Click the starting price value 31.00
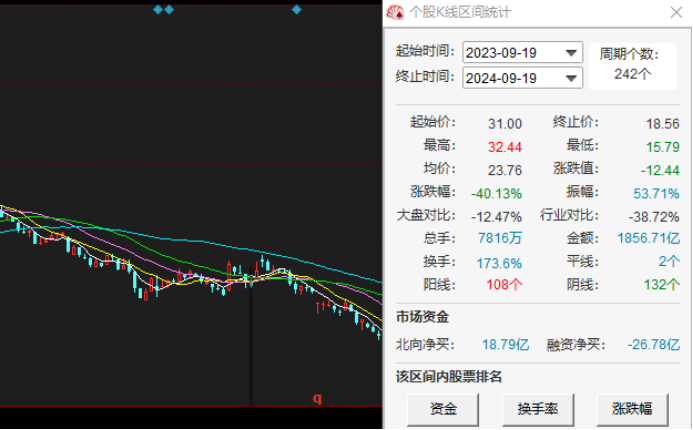 [505, 124]
